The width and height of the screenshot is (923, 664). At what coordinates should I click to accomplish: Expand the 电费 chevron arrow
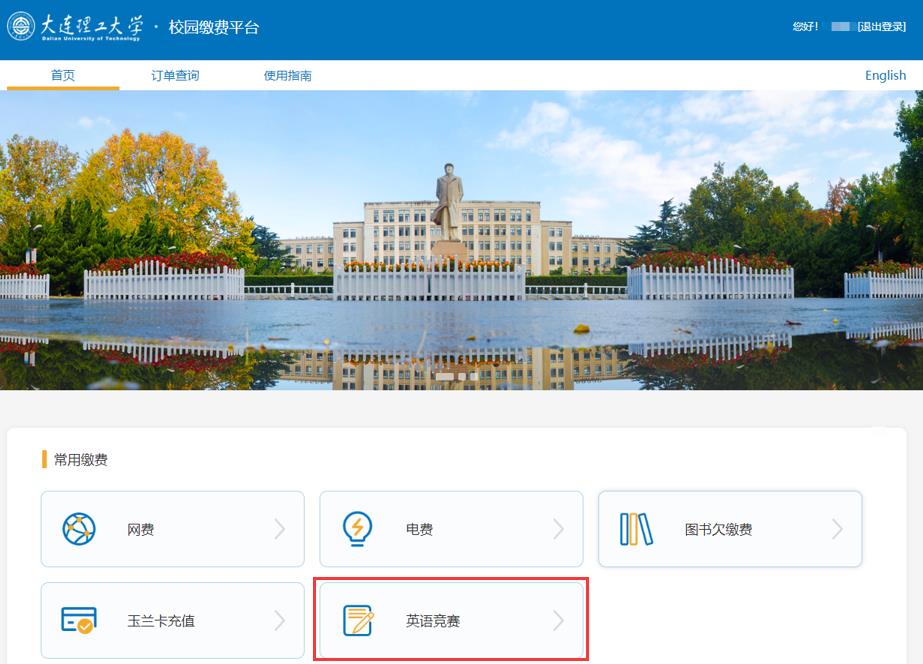coord(559,529)
